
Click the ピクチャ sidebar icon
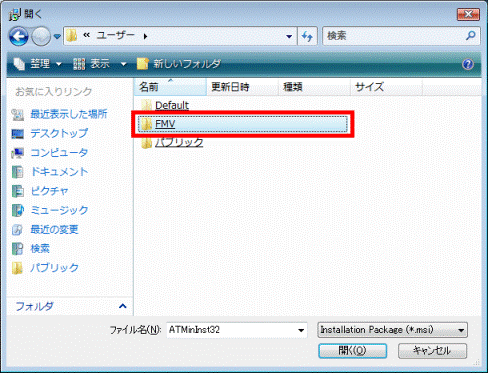tap(18, 191)
